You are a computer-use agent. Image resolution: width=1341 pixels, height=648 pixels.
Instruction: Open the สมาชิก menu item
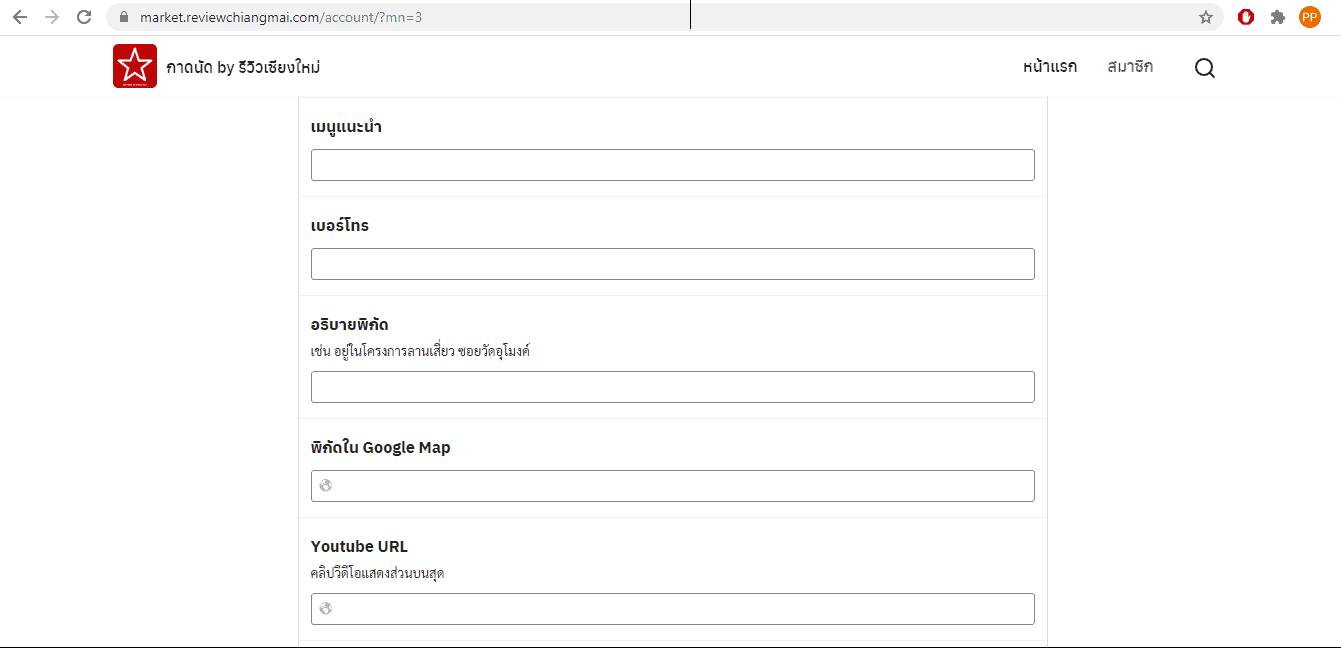point(1130,67)
